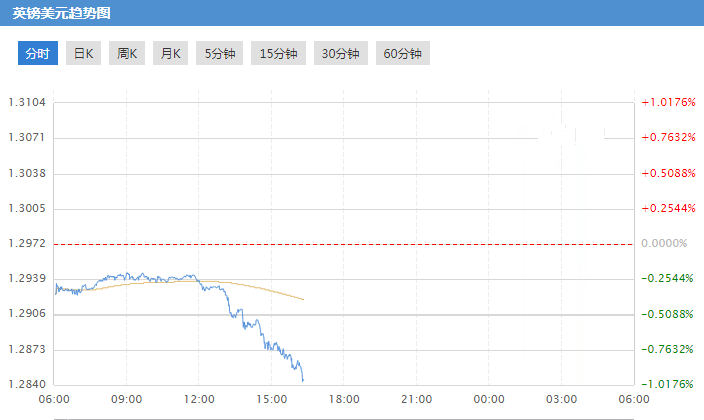704x420 pixels.
Task: Click the blue price line's latest point
Action: [x=303, y=380]
